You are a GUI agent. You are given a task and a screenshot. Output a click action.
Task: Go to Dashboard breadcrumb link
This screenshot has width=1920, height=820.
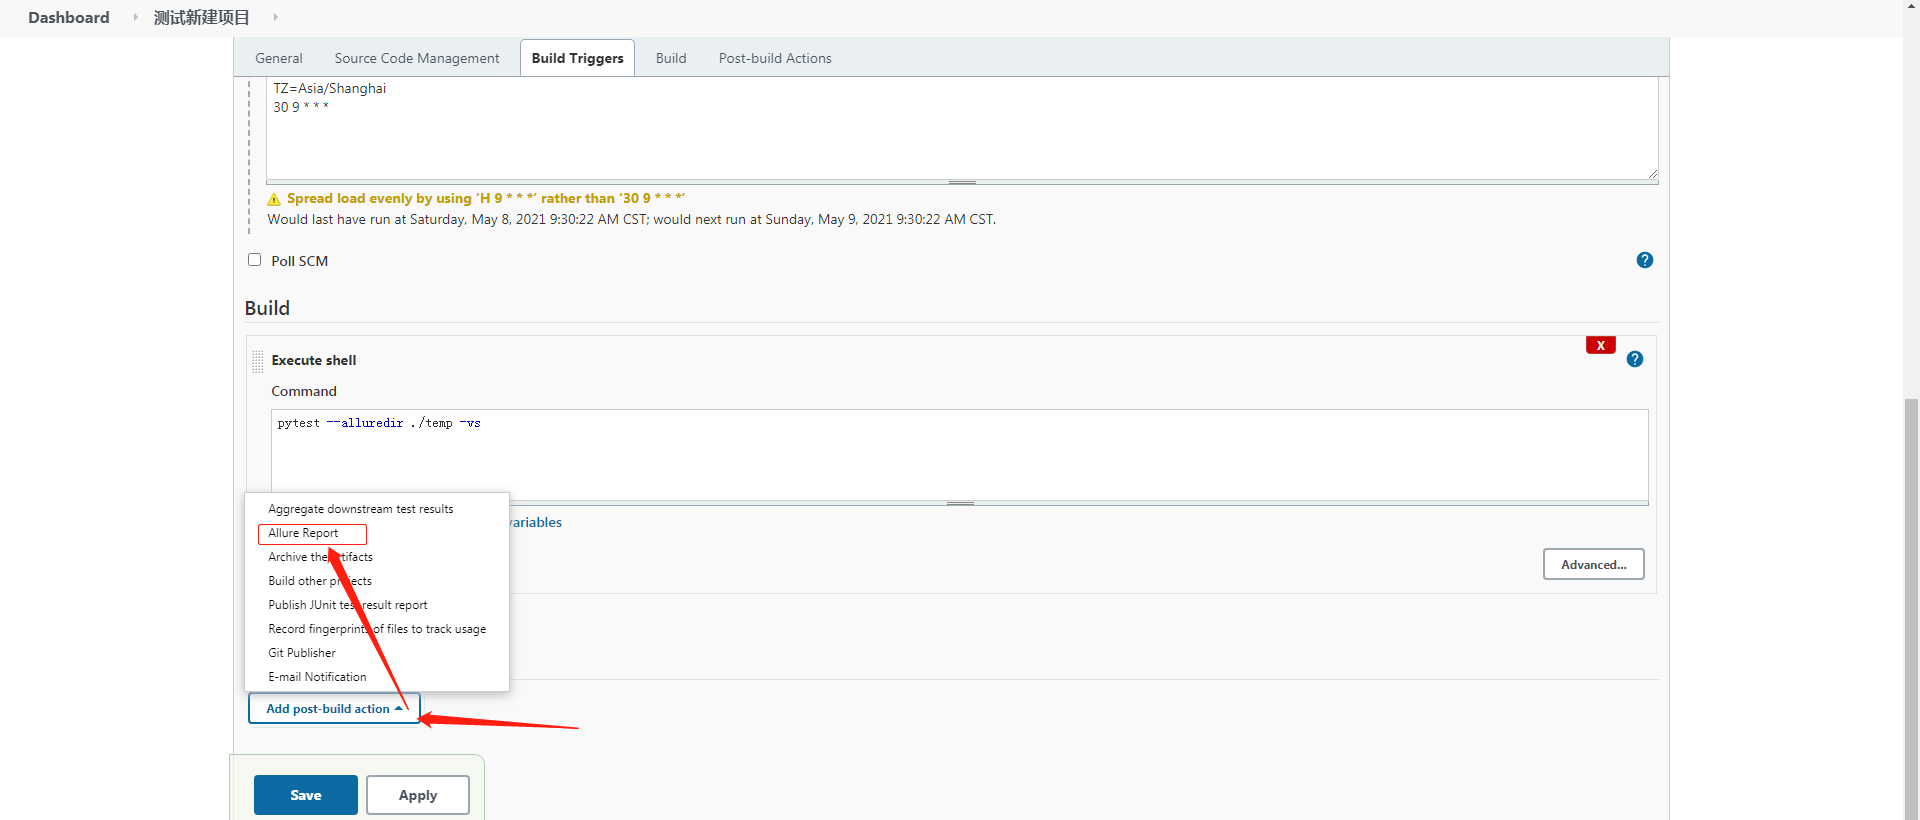(69, 17)
